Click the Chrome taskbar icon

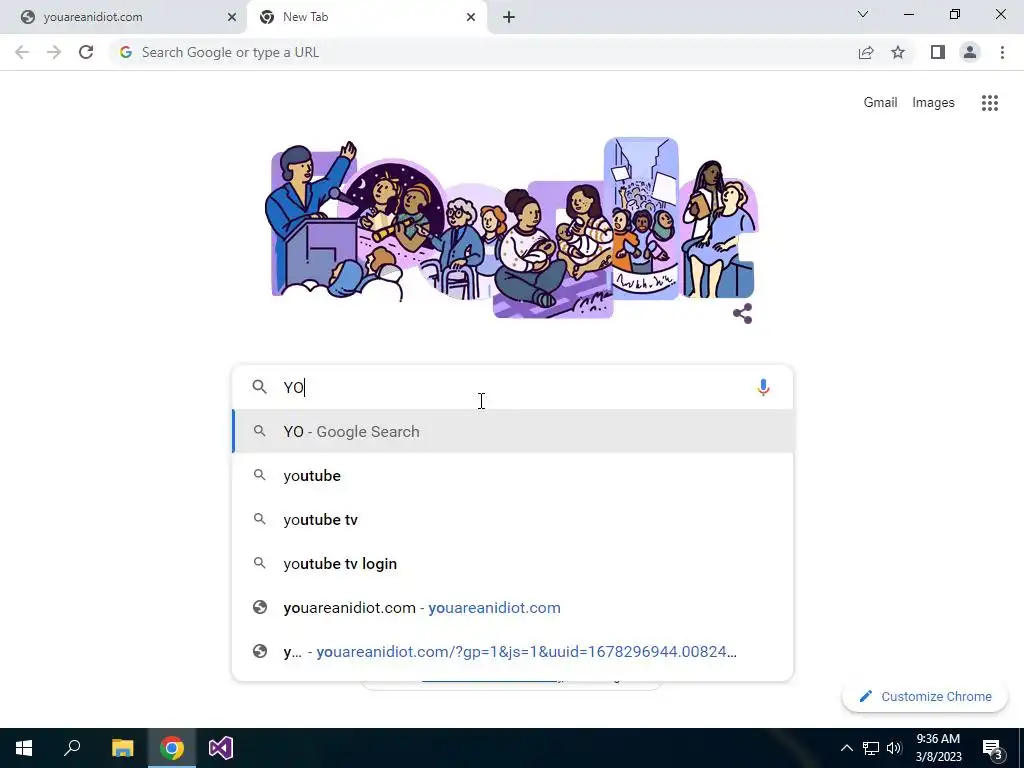pos(172,748)
